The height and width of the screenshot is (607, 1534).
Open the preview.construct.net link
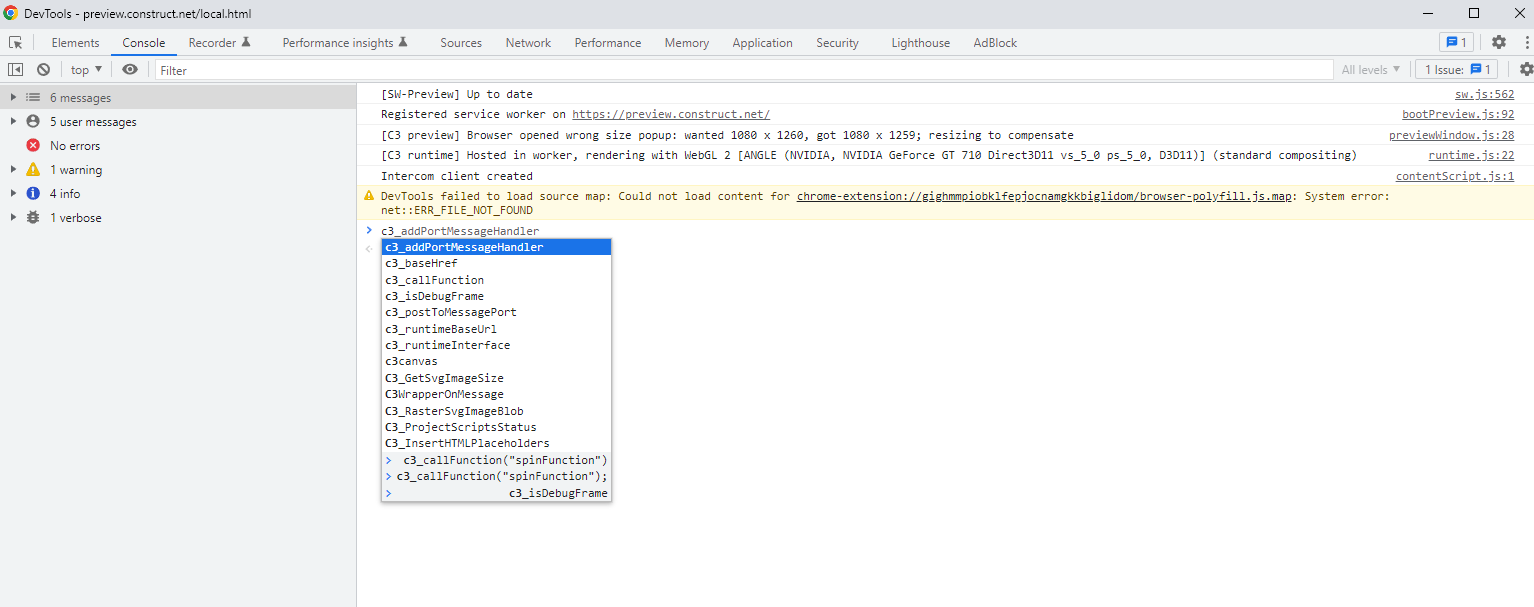(x=670, y=113)
